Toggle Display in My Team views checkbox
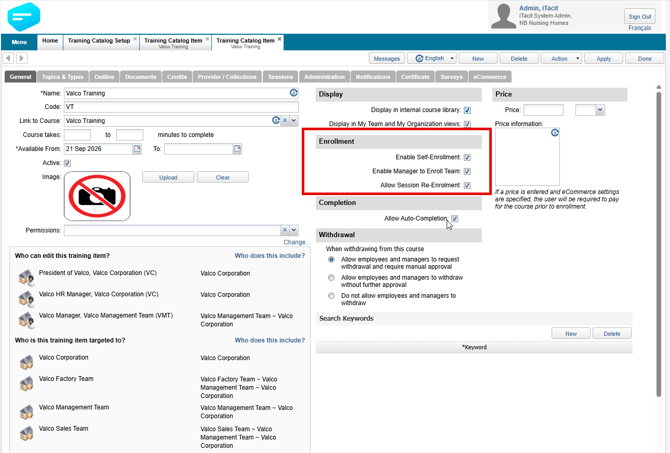The width and height of the screenshot is (670, 453). coord(467,124)
